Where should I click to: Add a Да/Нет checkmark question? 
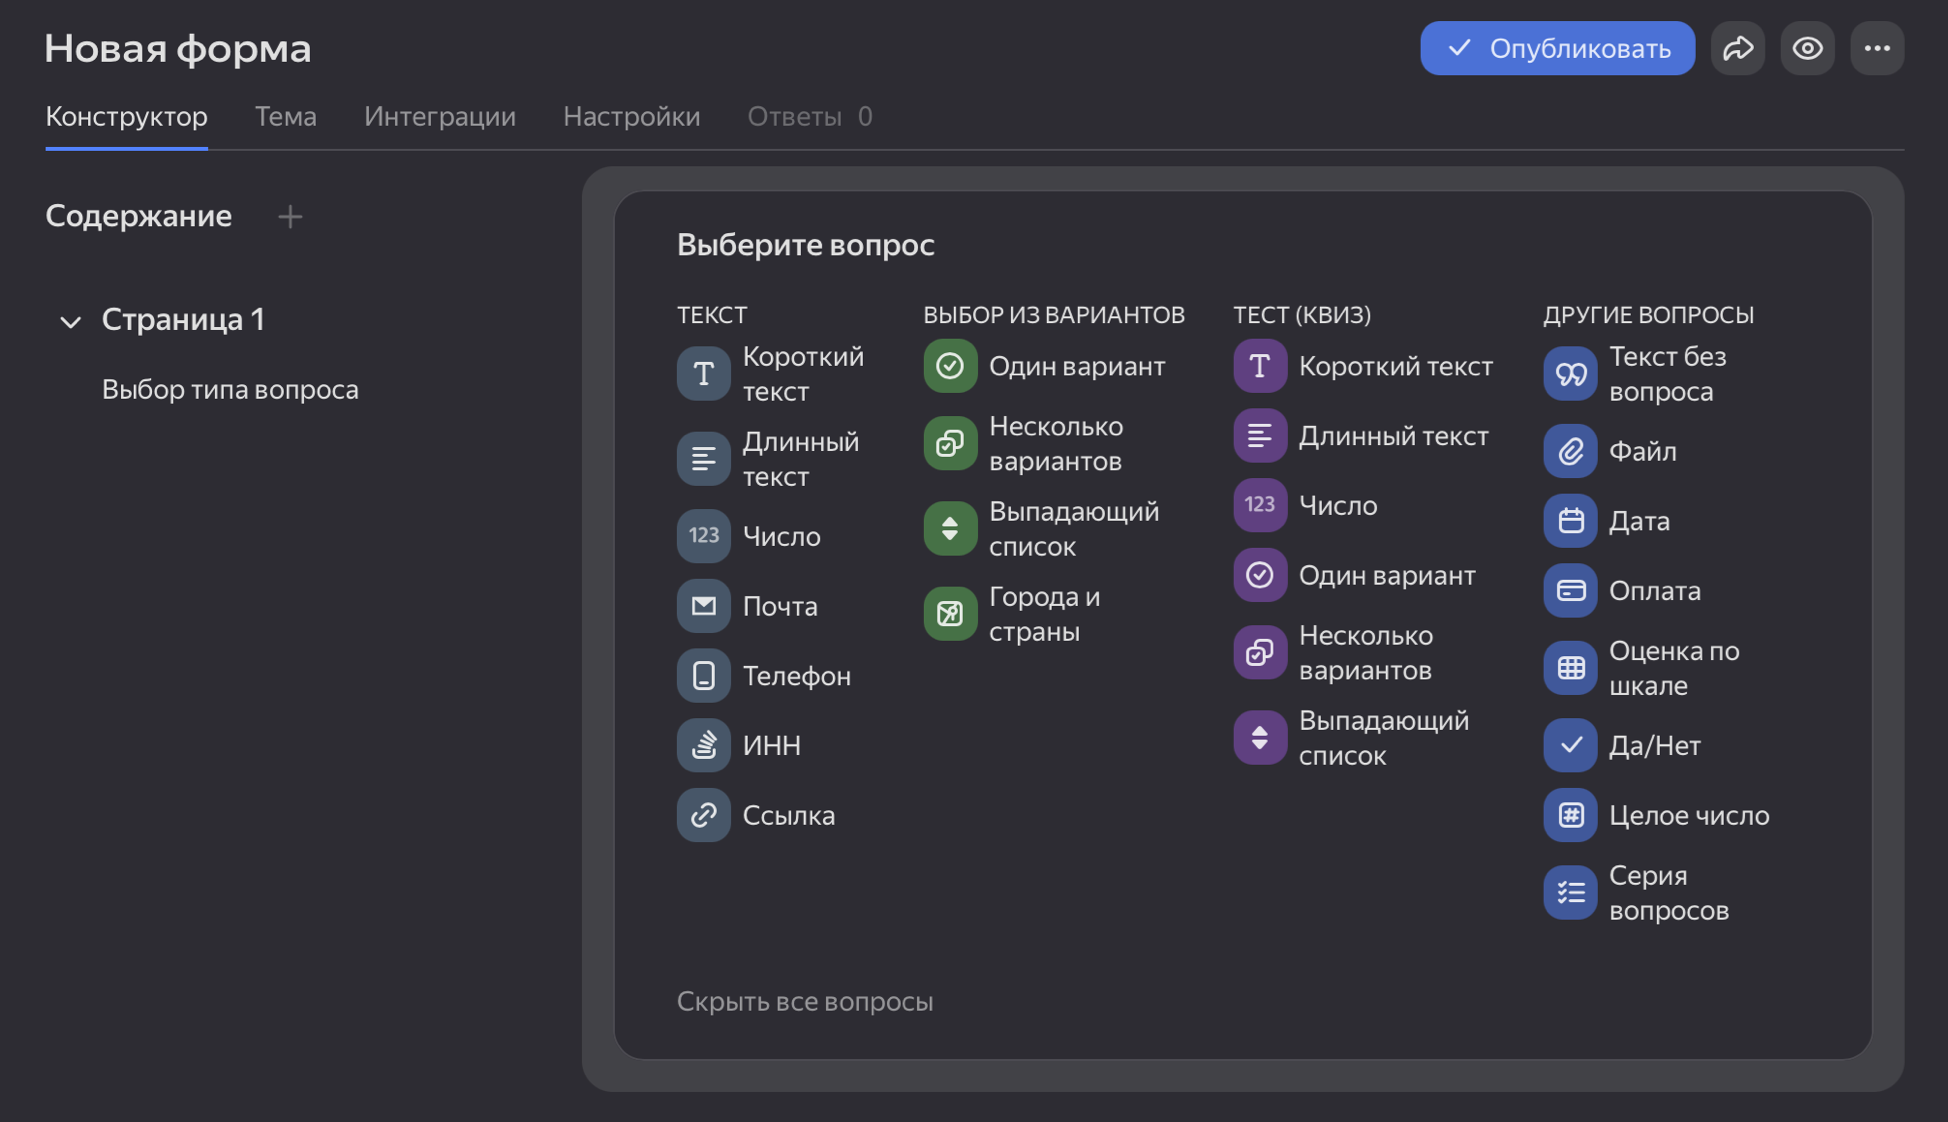coord(1570,746)
